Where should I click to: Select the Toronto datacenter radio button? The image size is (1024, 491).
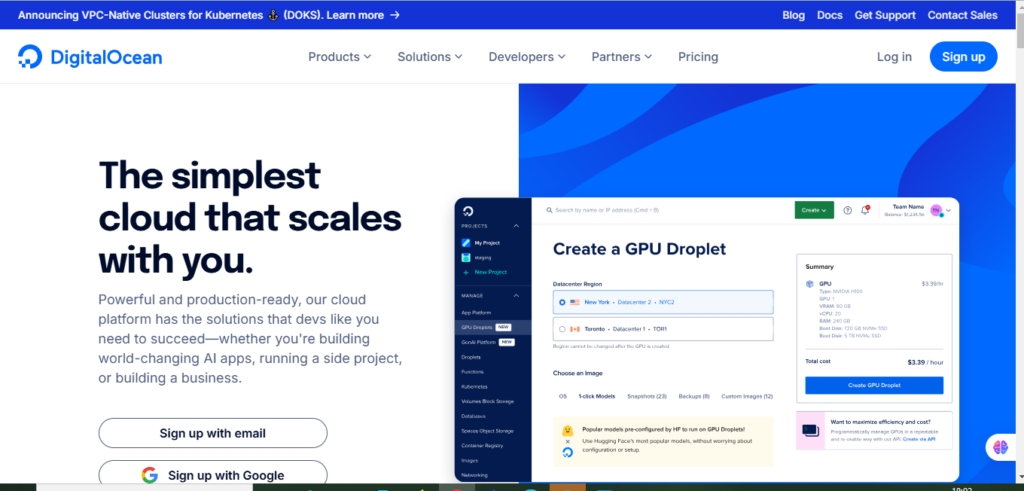(x=562, y=328)
